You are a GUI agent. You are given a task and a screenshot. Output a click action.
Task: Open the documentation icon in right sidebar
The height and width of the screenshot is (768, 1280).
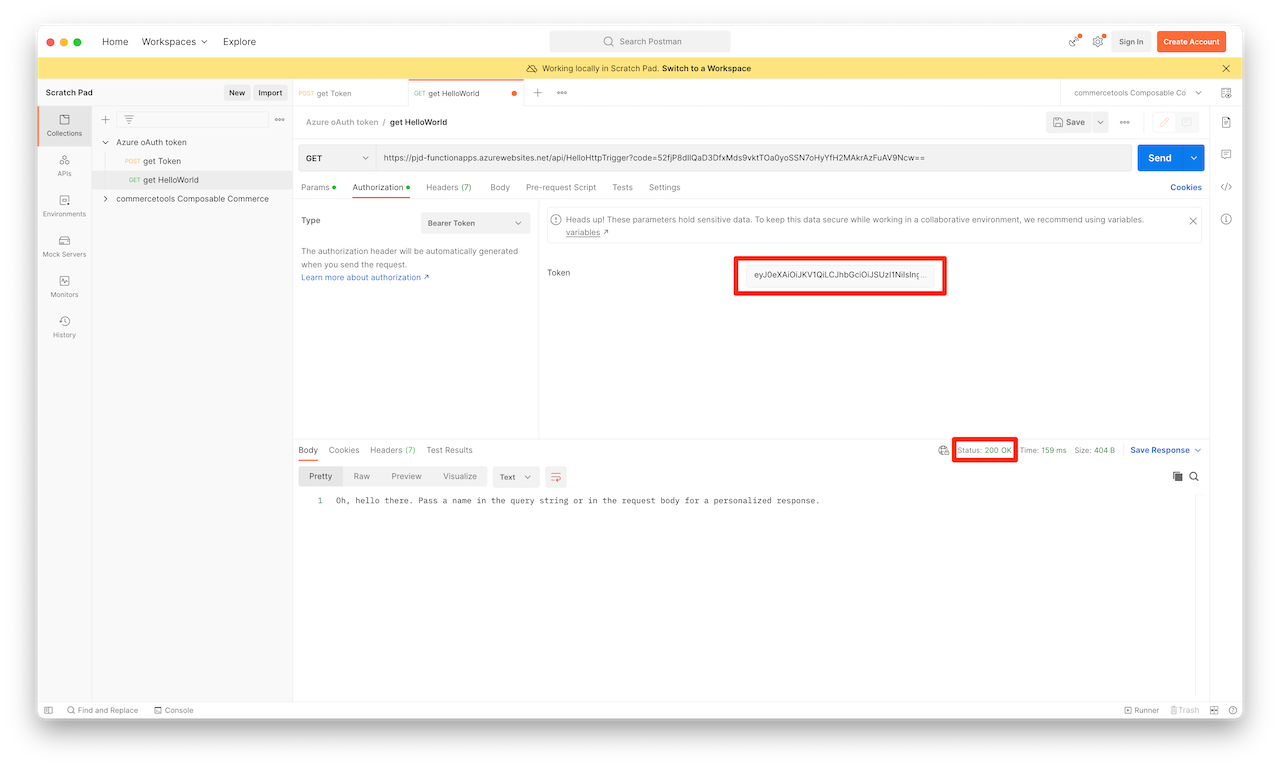click(1226, 122)
